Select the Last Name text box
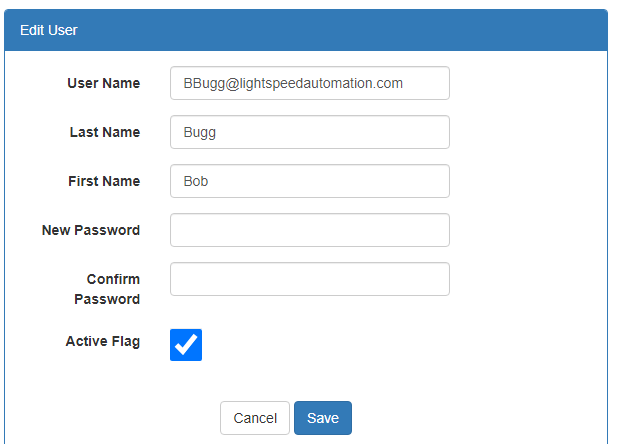The image size is (617, 444). click(x=310, y=132)
